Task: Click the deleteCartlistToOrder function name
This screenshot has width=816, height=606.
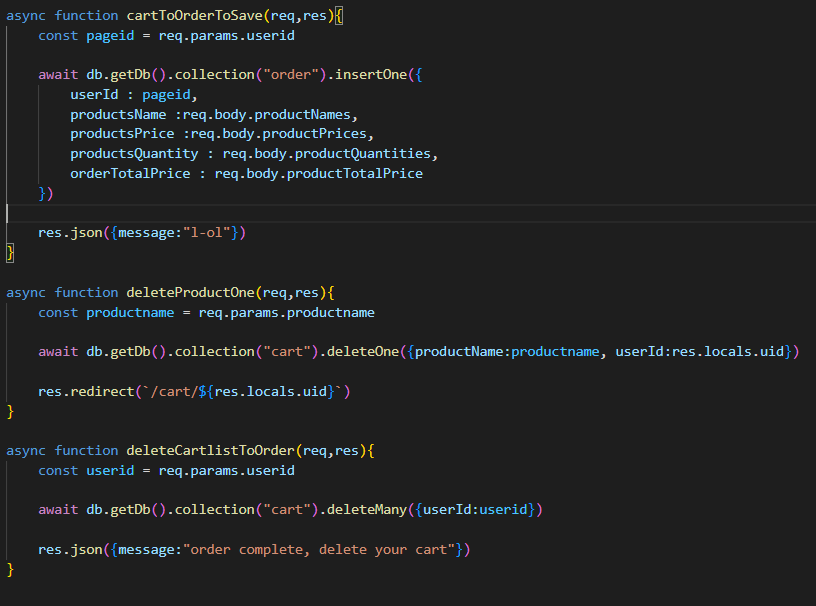Action: tap(211, 451)
